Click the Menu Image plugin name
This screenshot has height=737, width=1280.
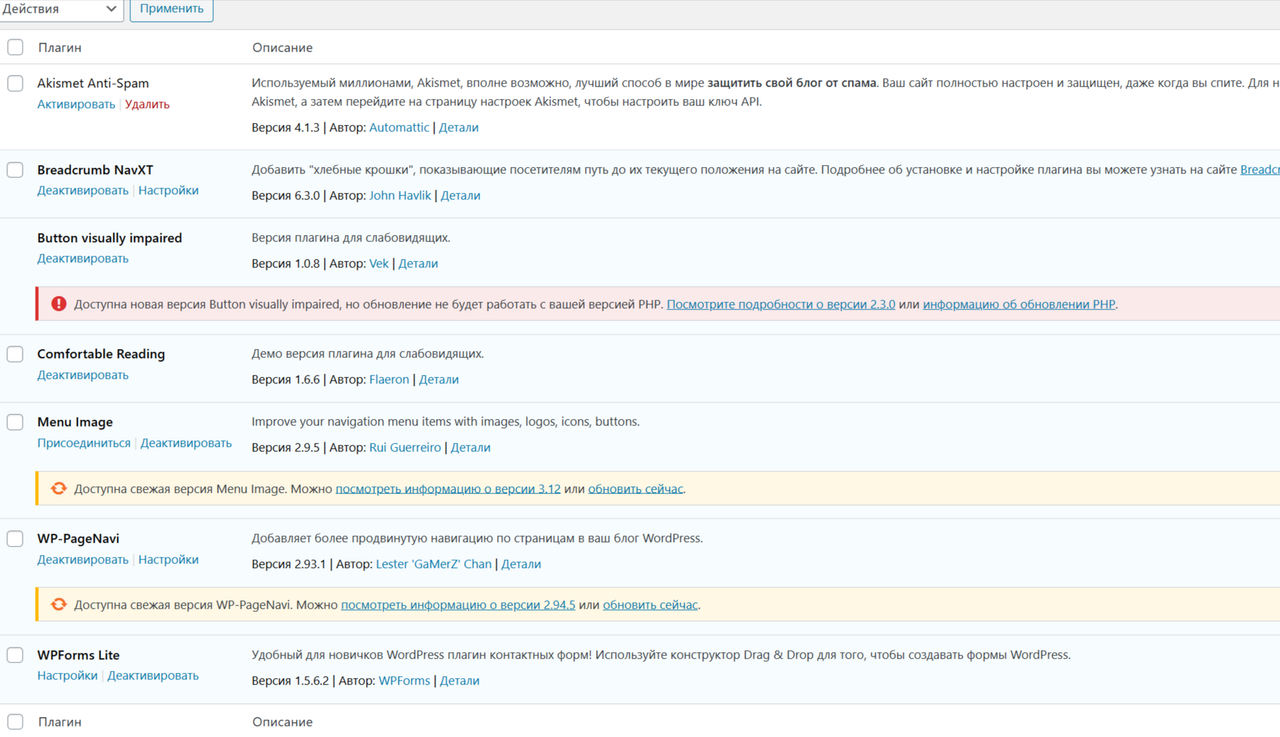tap(75, 422)
